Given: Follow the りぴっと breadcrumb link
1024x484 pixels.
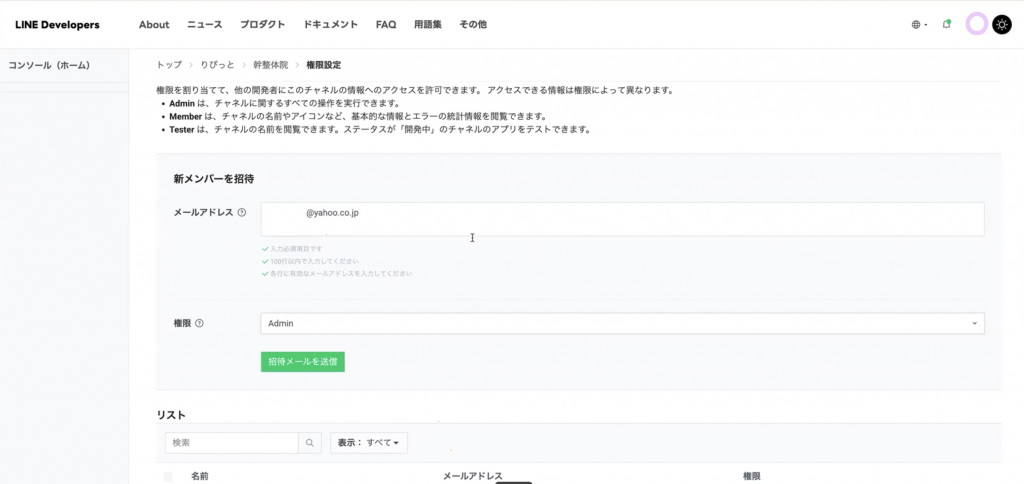Looking at the screenshot, I should click(x=217, y=65).
